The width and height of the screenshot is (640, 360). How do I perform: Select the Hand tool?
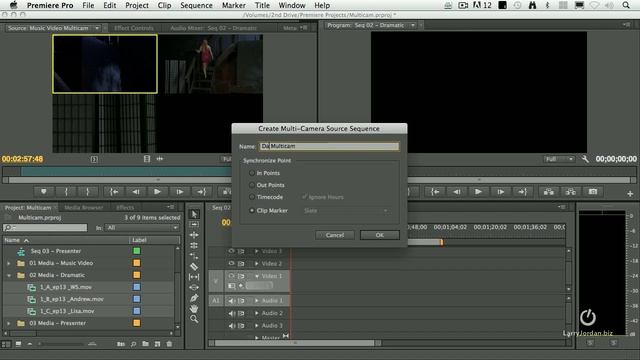pyautogui.click(x=194, y=309)
